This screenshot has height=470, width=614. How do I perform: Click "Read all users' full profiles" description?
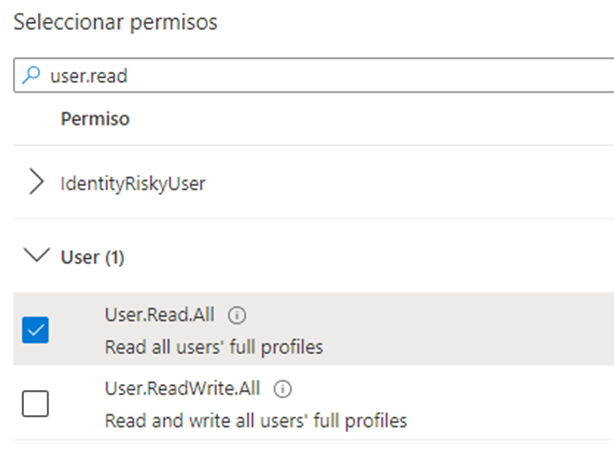pos(214,347)
